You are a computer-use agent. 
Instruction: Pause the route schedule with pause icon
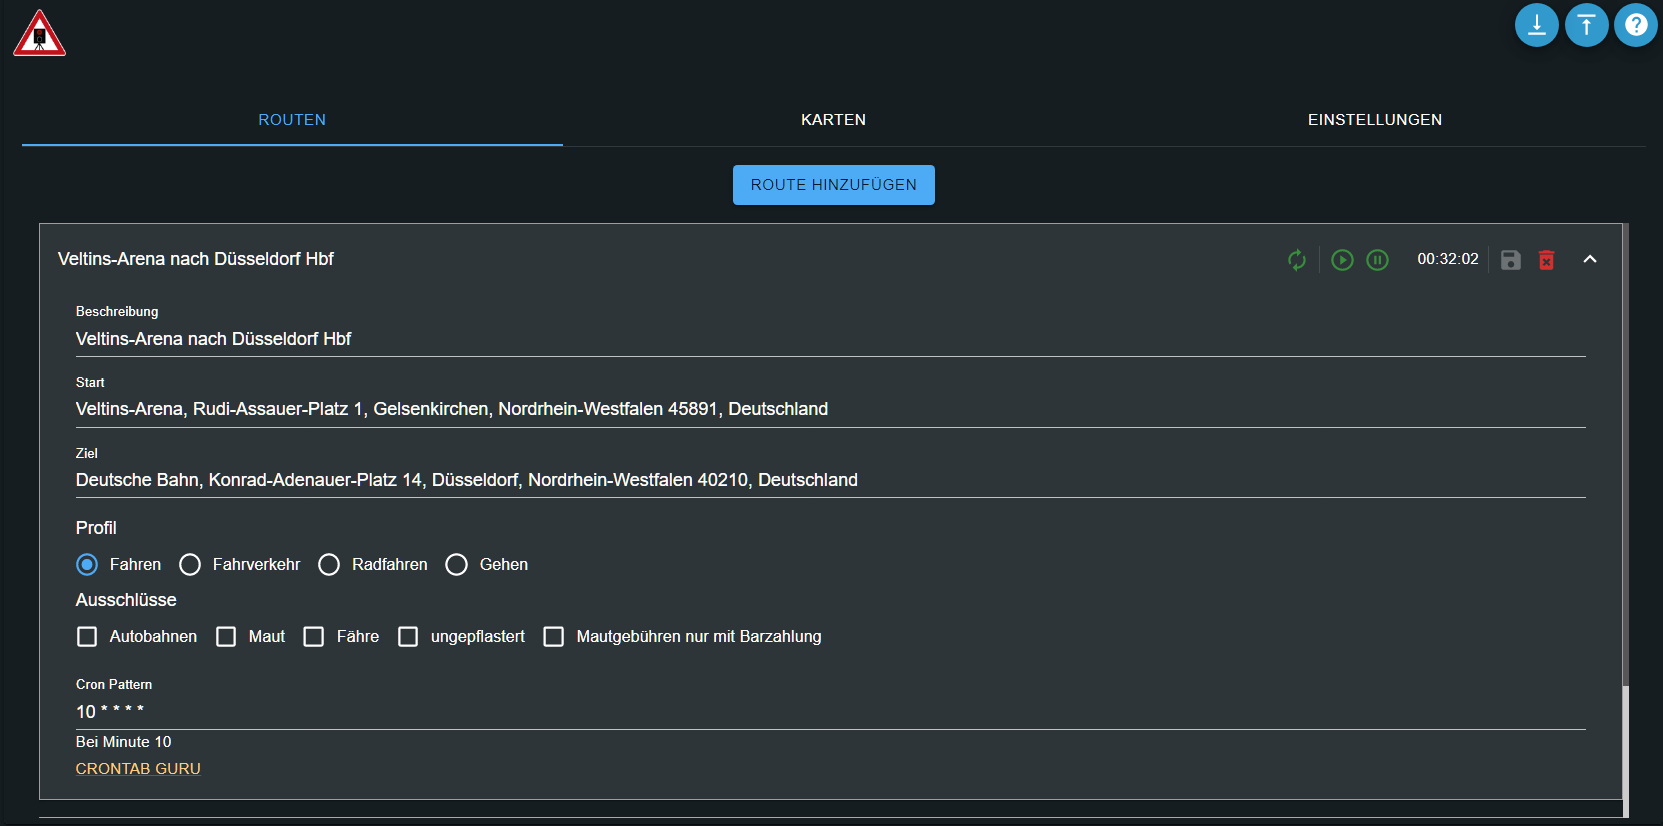pos(1377,260)
